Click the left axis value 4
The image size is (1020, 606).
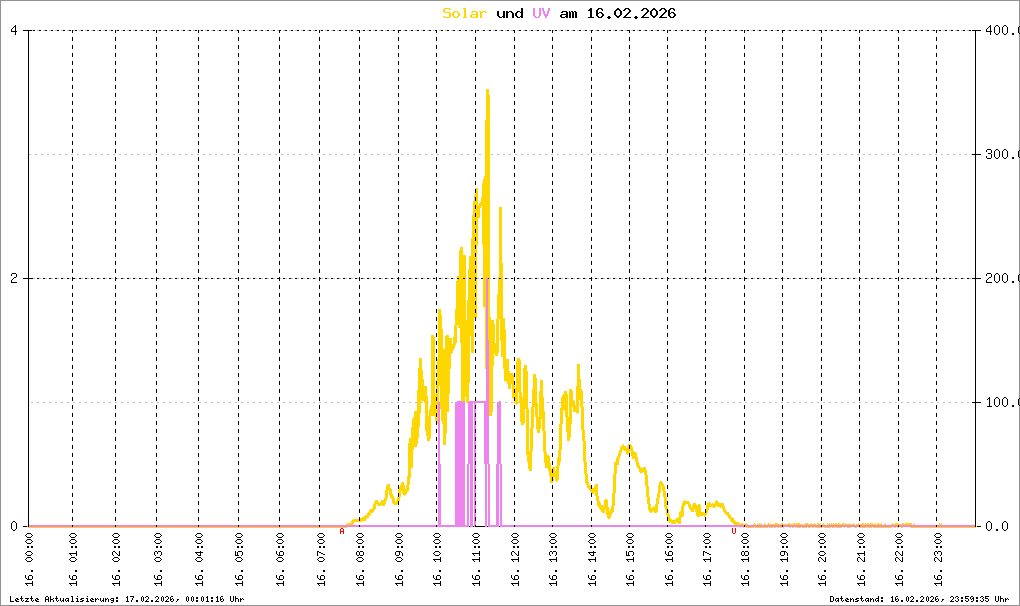(14, 30)
